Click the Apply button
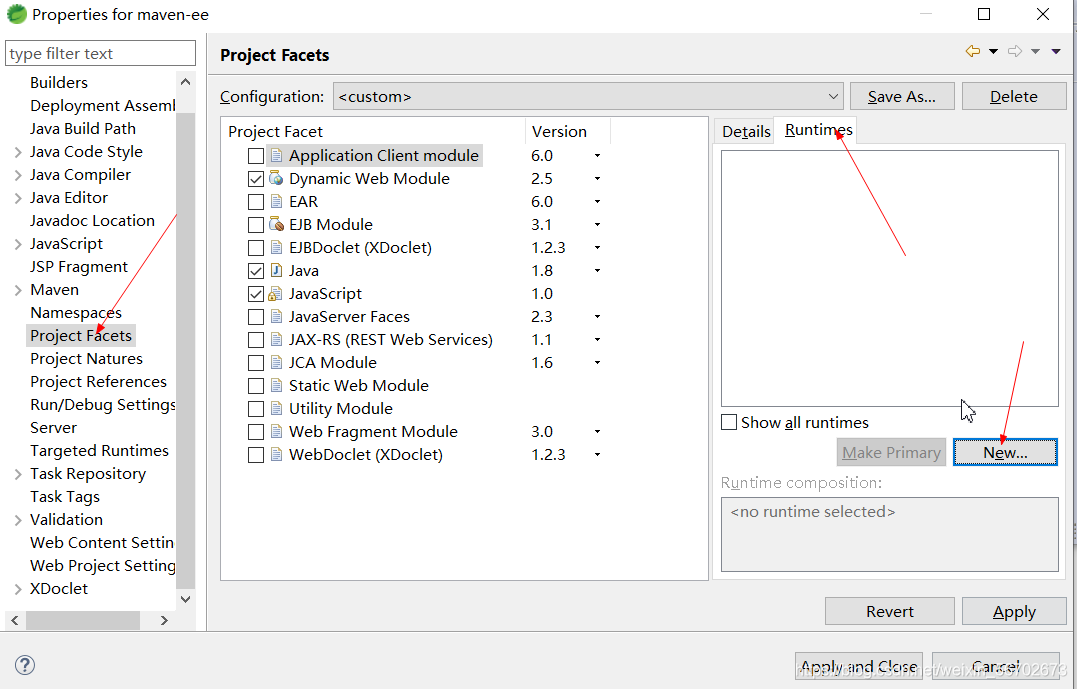Screen dimensions: 1077x689 (1014, 611)
